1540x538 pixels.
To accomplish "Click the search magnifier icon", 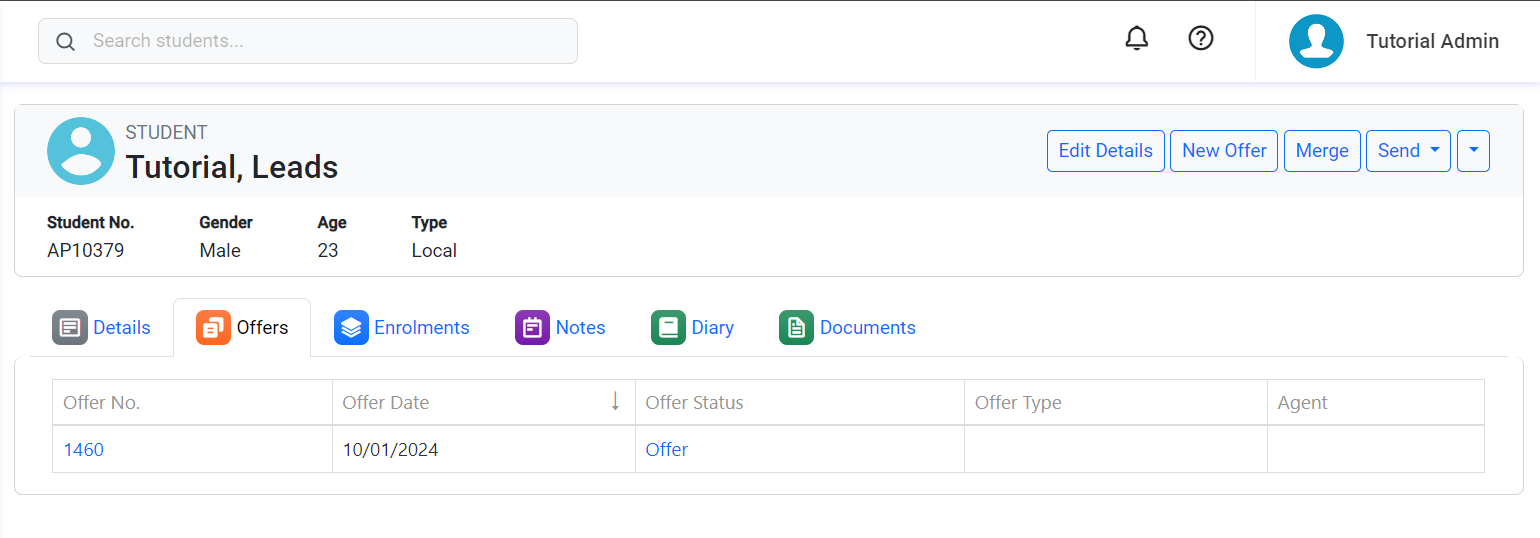I will [x=66, y=42].
